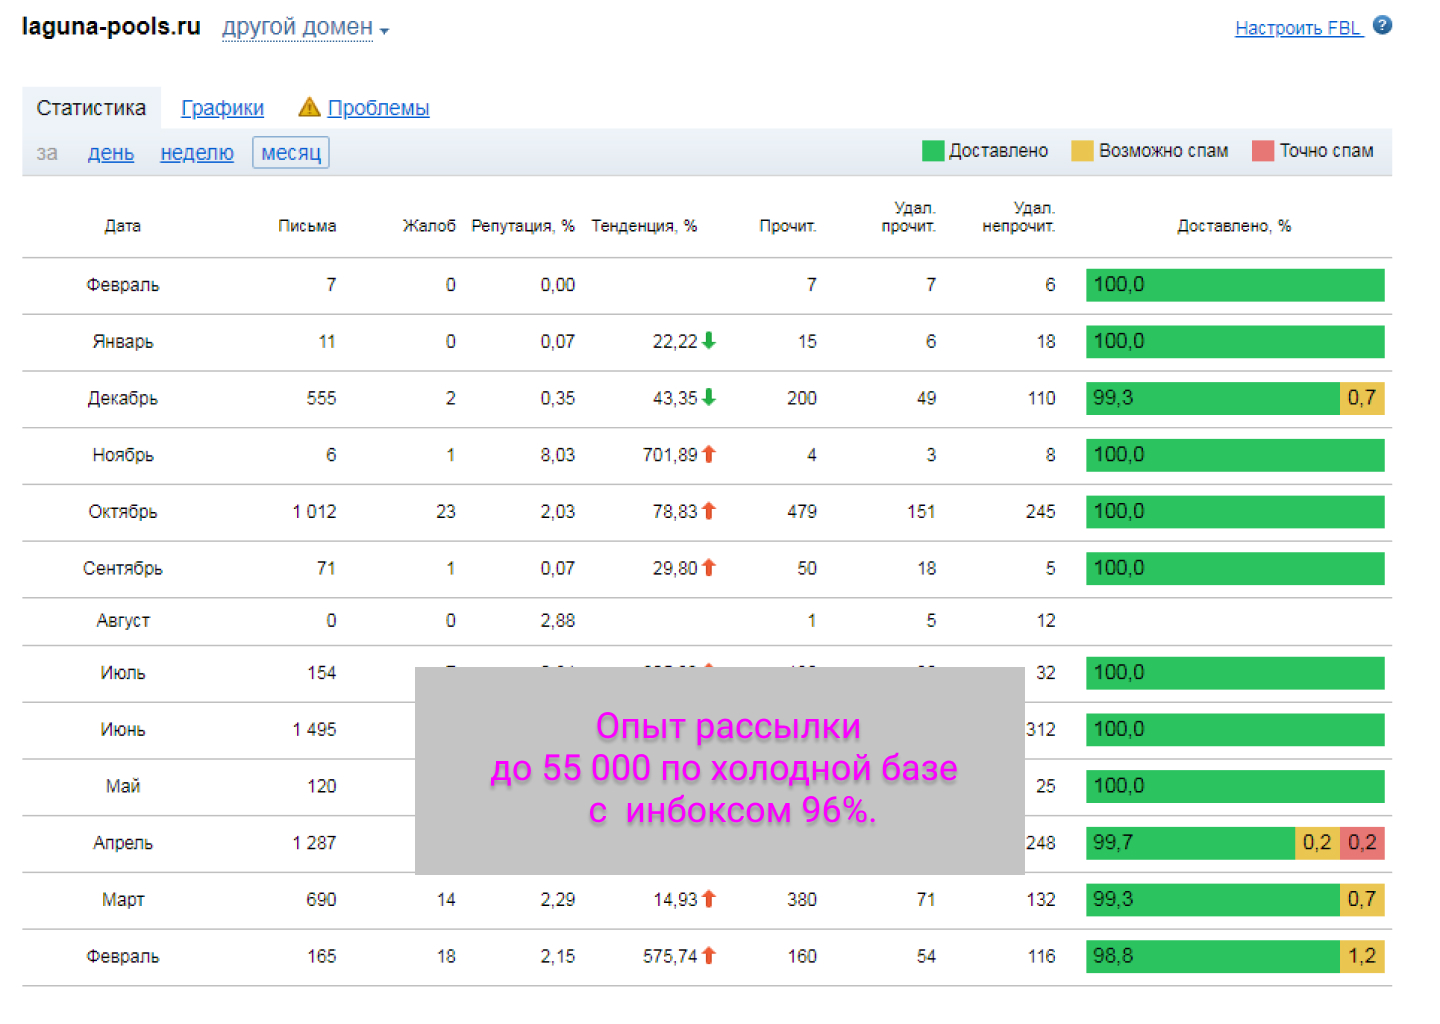This screenshot has height=1024, width=1440.
Task: Click the Прочит. column header
Action: click(788, 226)
